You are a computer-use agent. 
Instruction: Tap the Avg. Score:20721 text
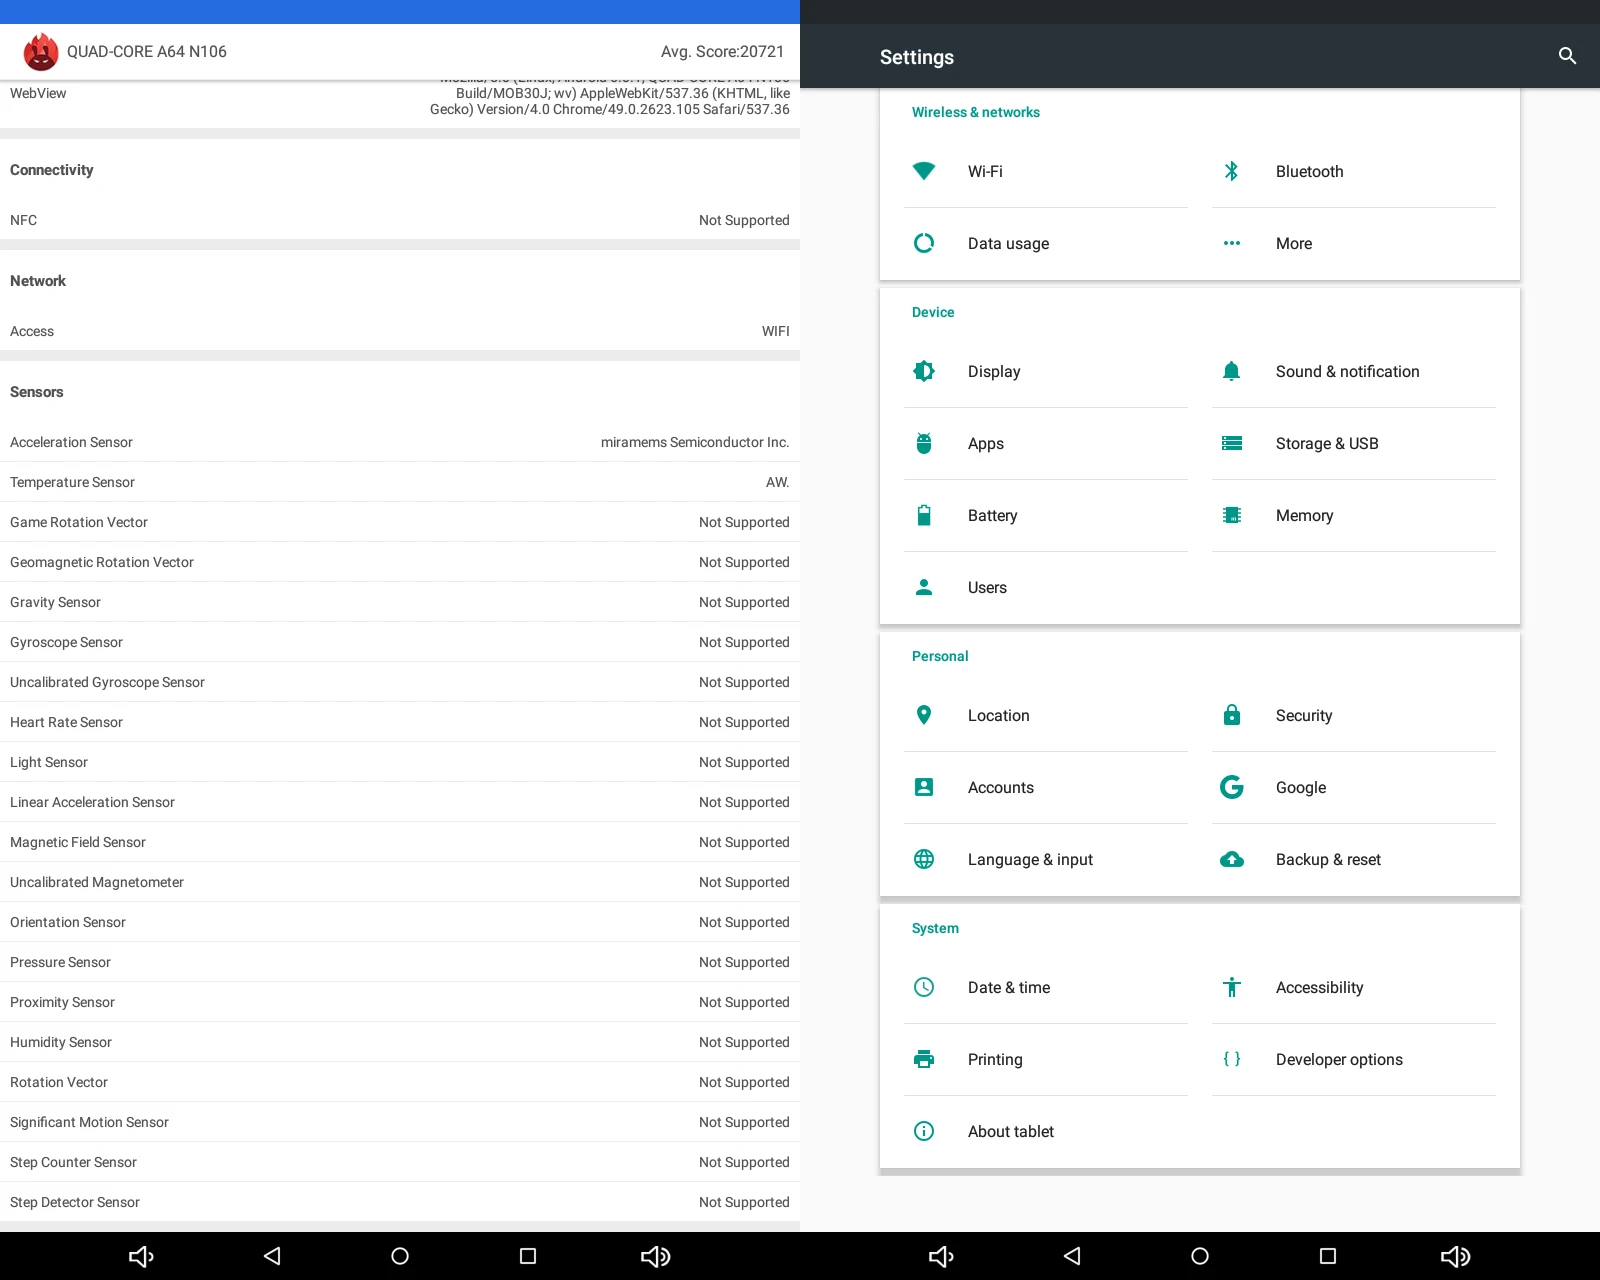[722, 52]
